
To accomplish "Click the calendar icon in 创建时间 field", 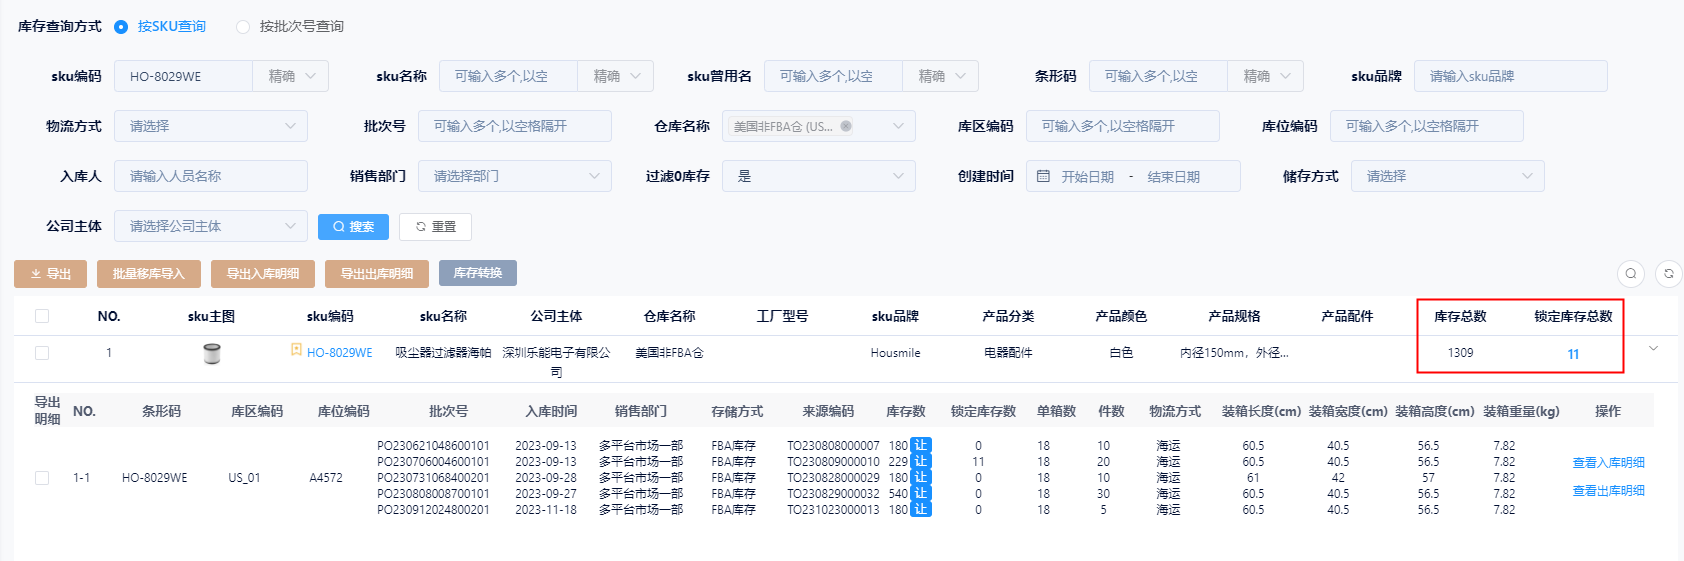I will tap(1043, 176).
